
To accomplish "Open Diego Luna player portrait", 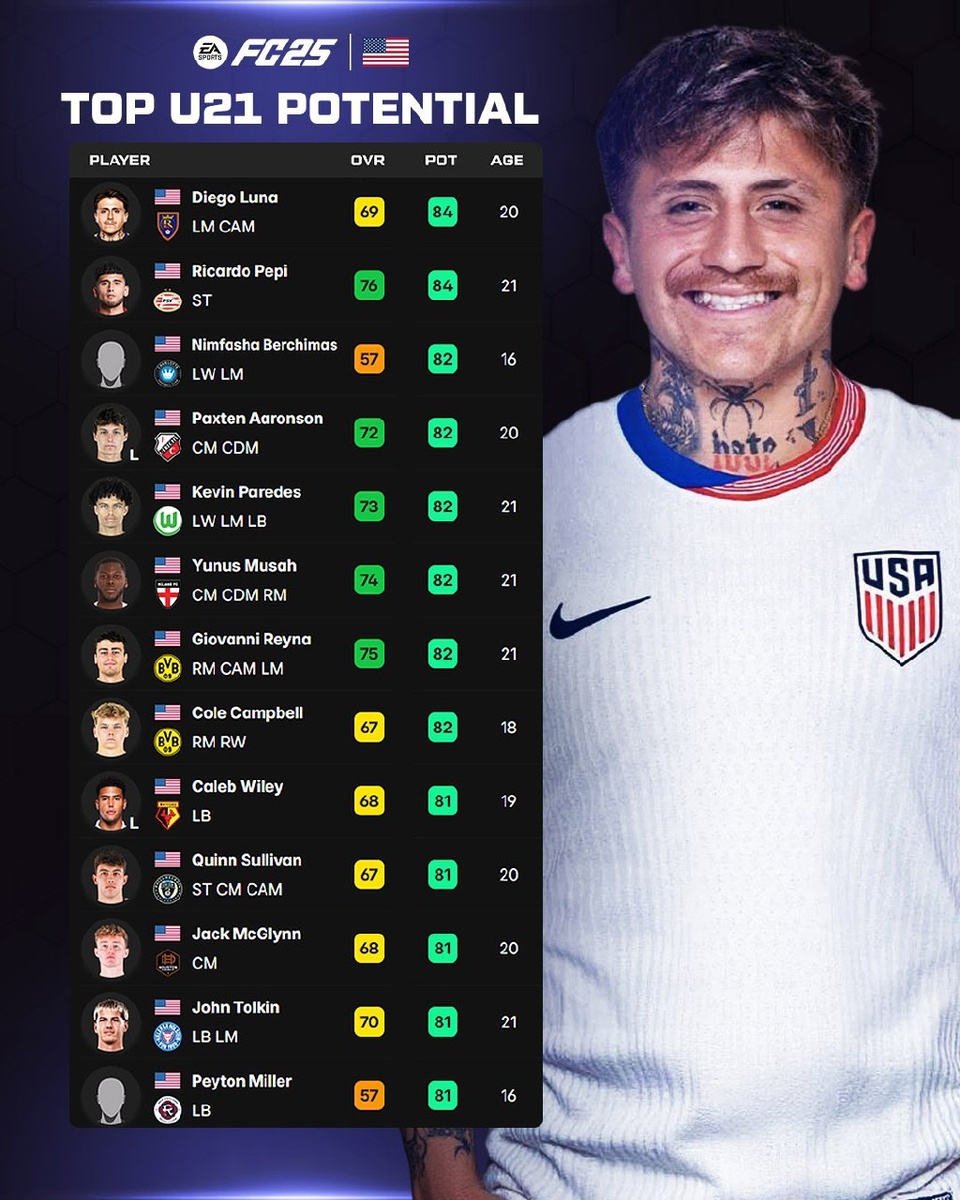I will pos(111,212).
